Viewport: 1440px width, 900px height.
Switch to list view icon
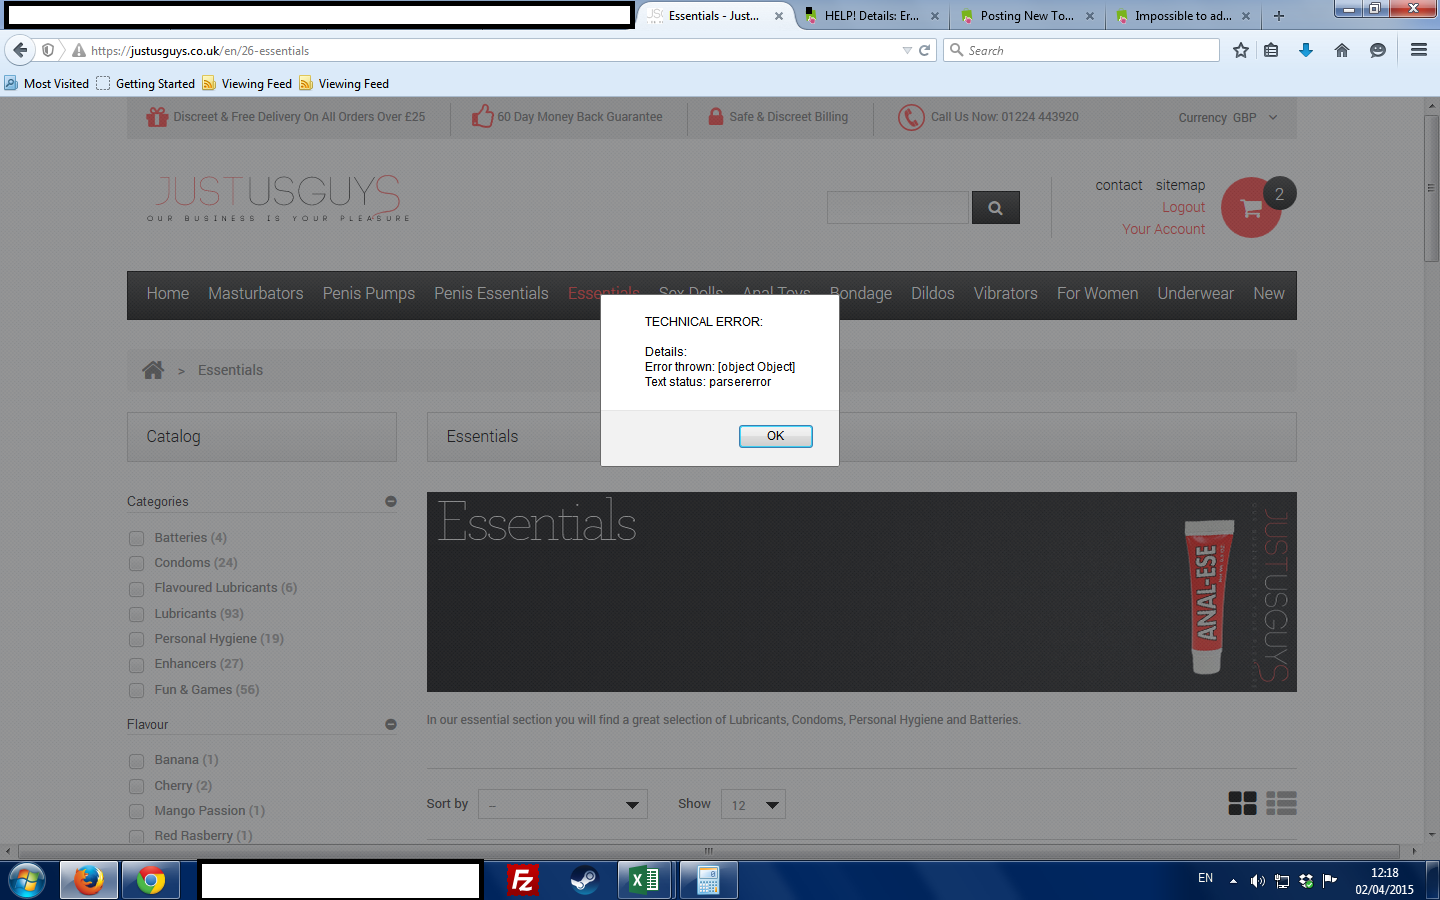click(x=1281, y=803)
